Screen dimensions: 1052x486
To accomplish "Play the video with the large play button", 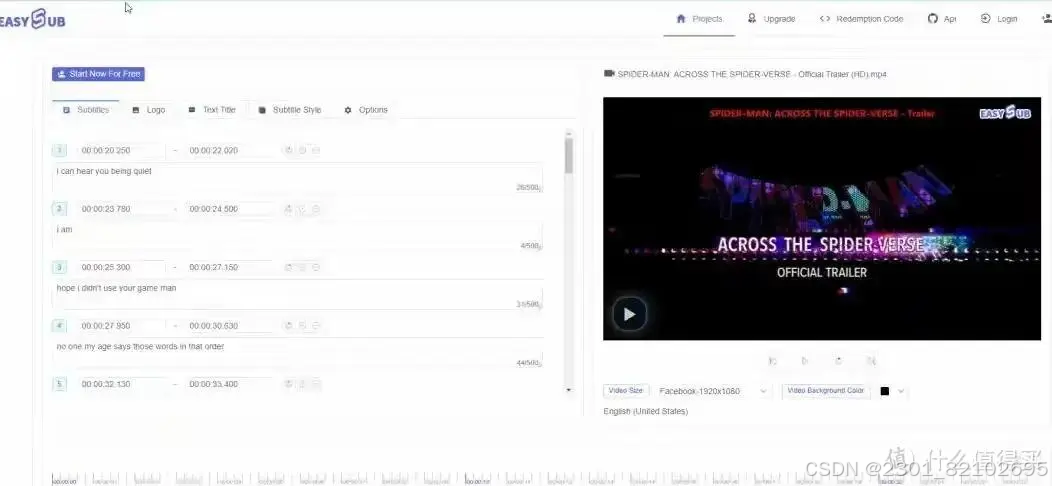I will tap(629, 313).
